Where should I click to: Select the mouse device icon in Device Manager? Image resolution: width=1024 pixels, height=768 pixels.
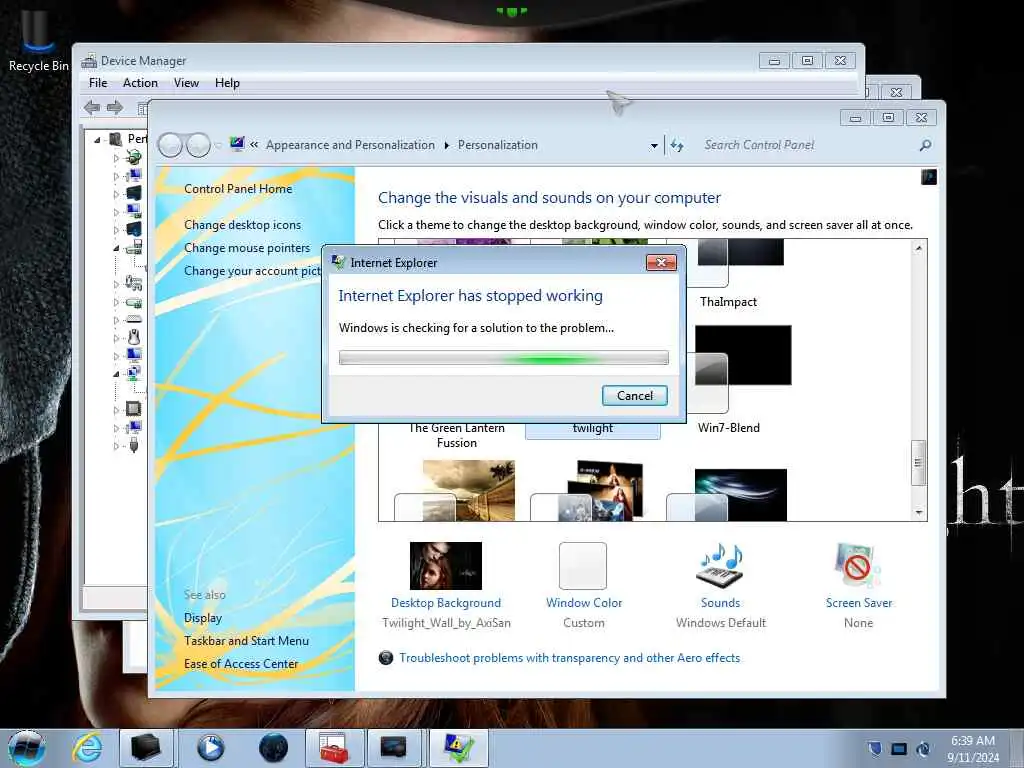[x=134, y=337]
